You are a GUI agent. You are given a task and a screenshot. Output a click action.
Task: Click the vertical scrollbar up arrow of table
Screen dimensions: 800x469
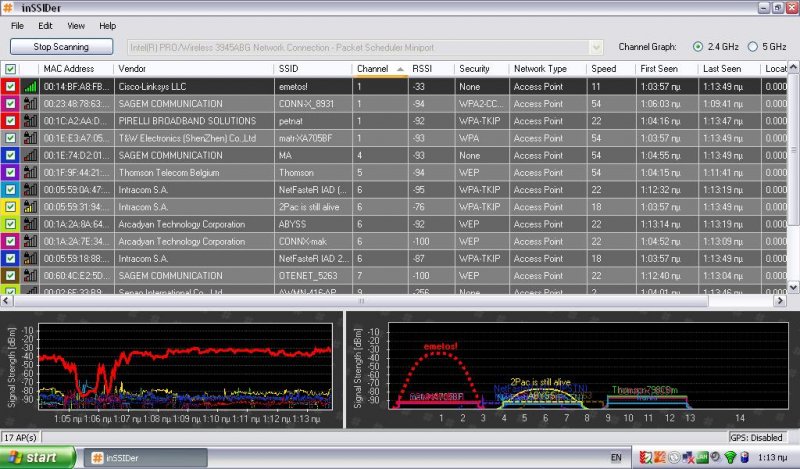793,67
